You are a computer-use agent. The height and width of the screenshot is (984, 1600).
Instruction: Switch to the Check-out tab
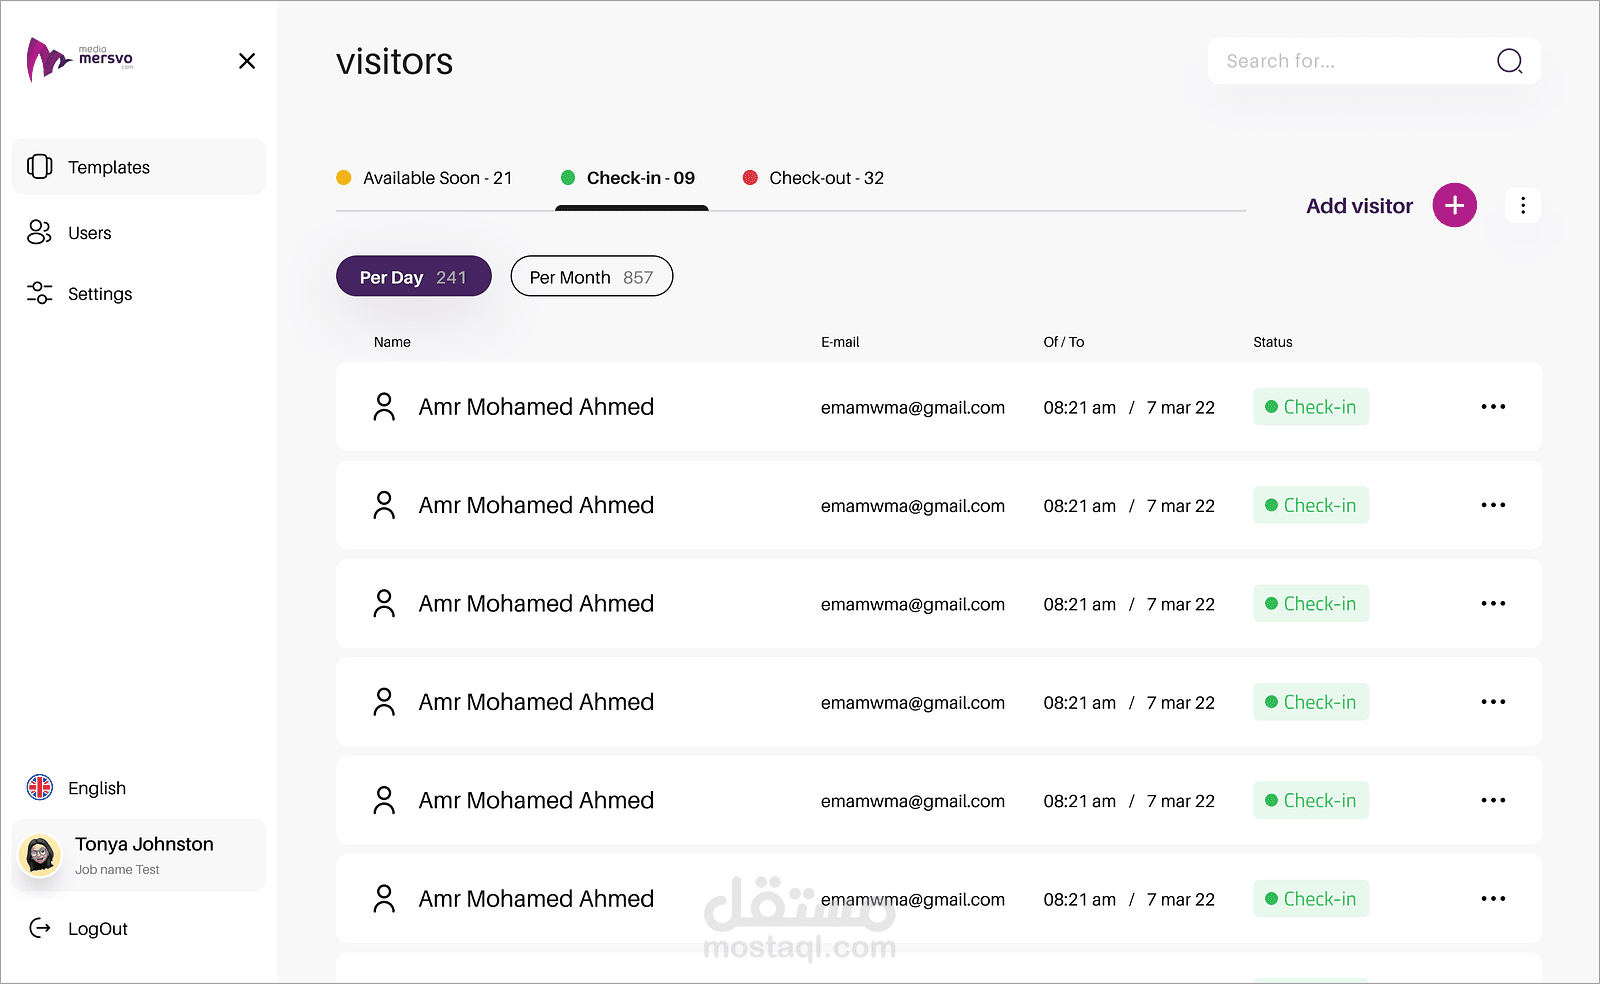(814, 178)
